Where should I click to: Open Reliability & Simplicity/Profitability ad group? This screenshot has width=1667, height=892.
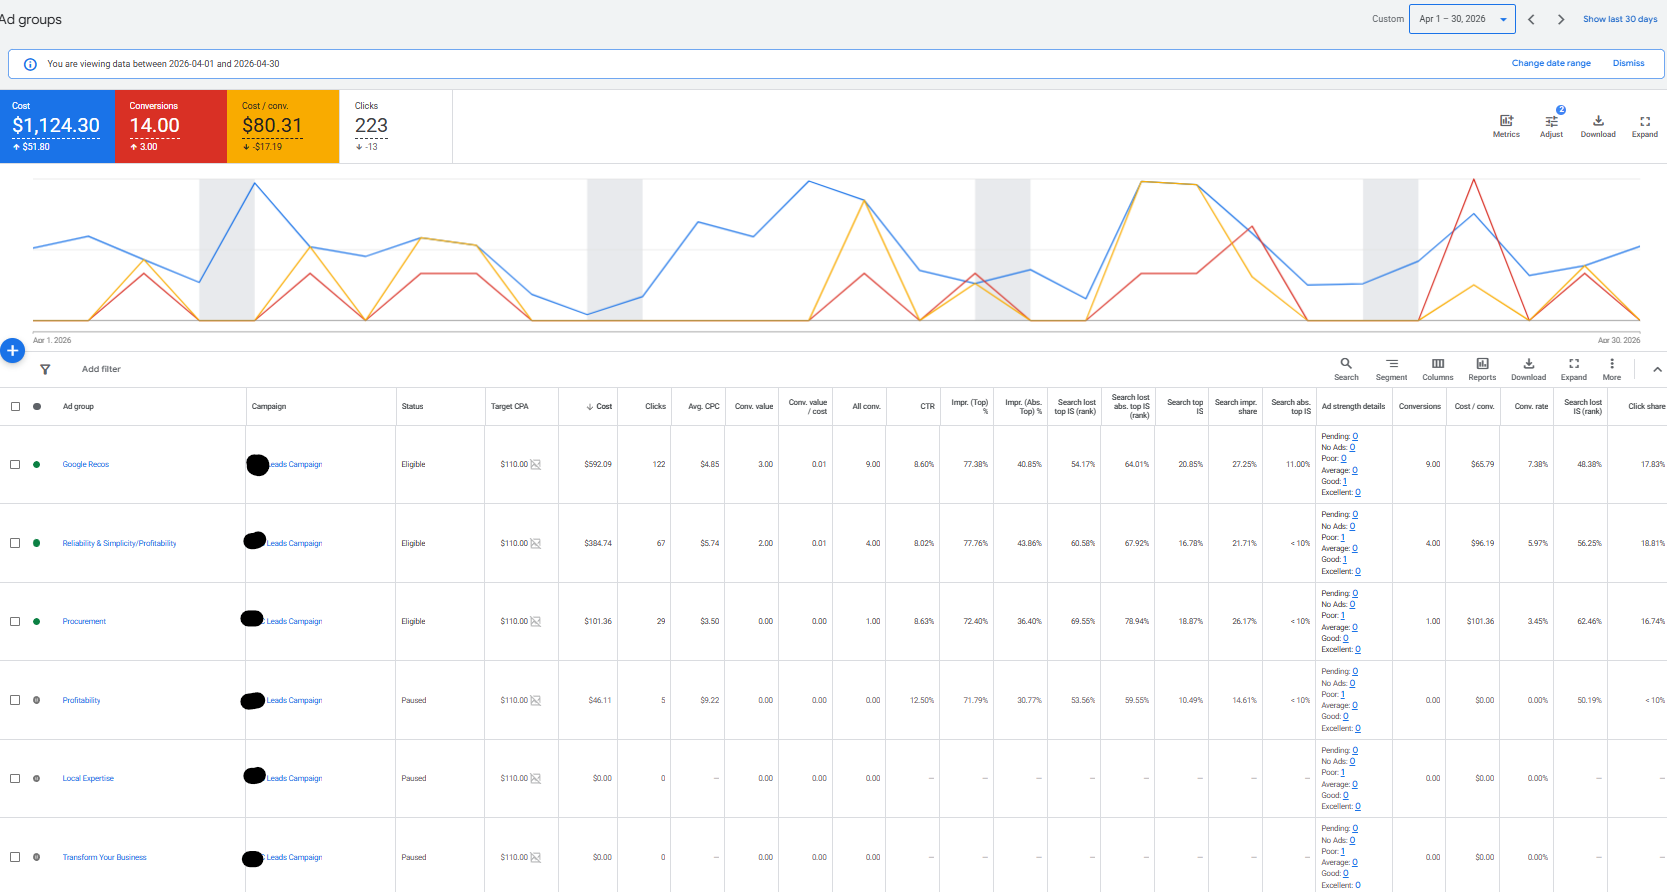119,543
